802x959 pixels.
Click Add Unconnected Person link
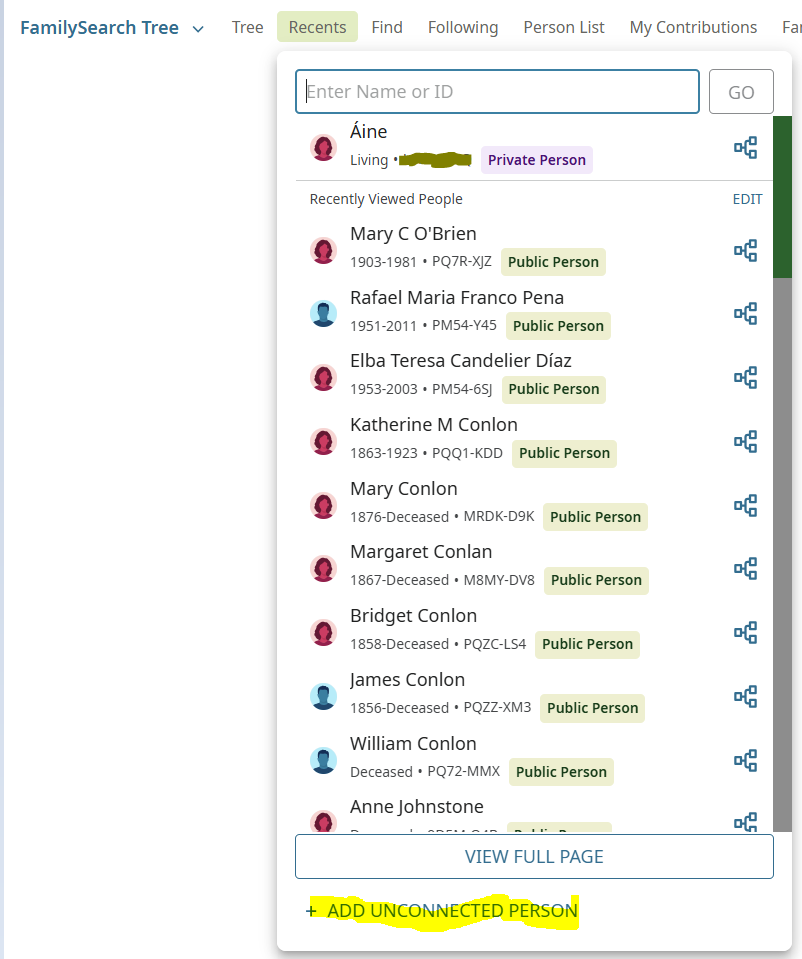(442, 911)
